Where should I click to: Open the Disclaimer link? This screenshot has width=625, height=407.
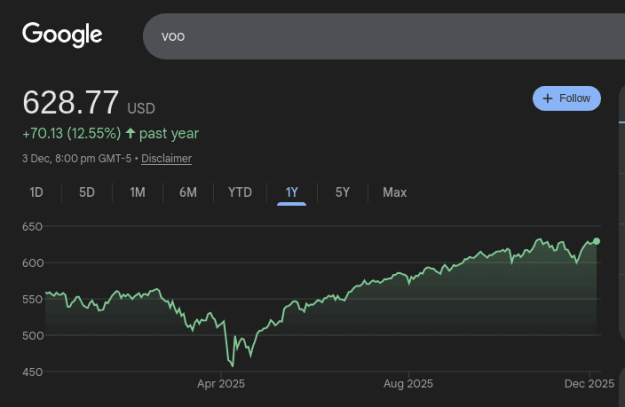(166, 158)
